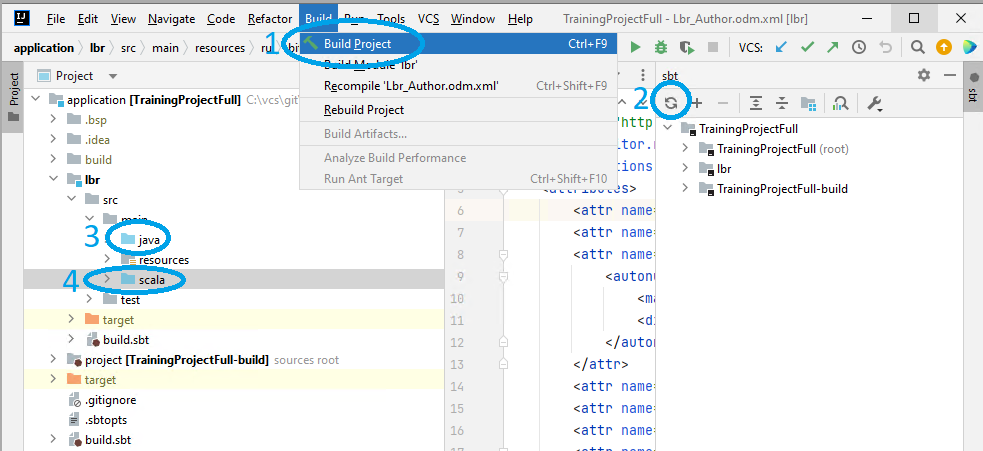983x451 pixels.
Task: Open Show History clock icon
Action: coord(859,47)
